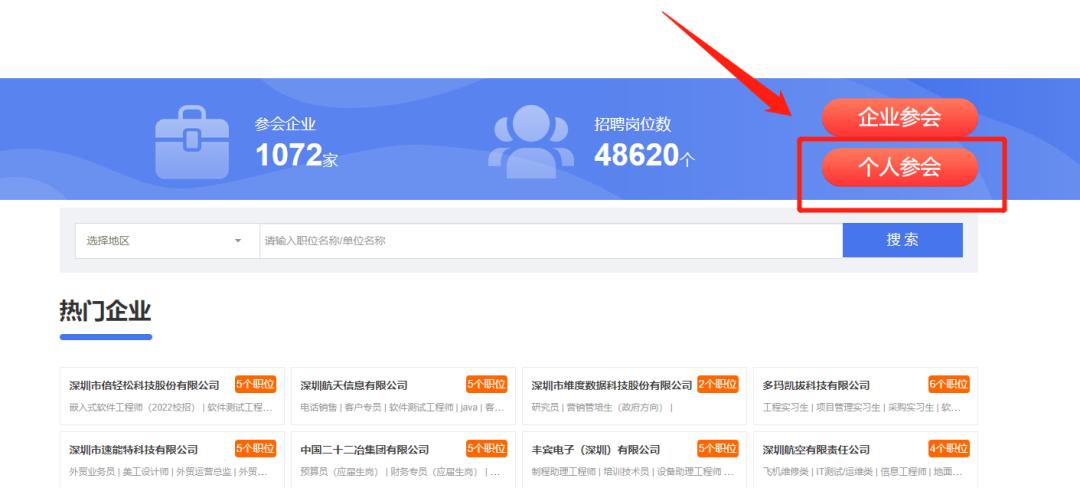Click the 热门企业 section heading

(105, 312)
